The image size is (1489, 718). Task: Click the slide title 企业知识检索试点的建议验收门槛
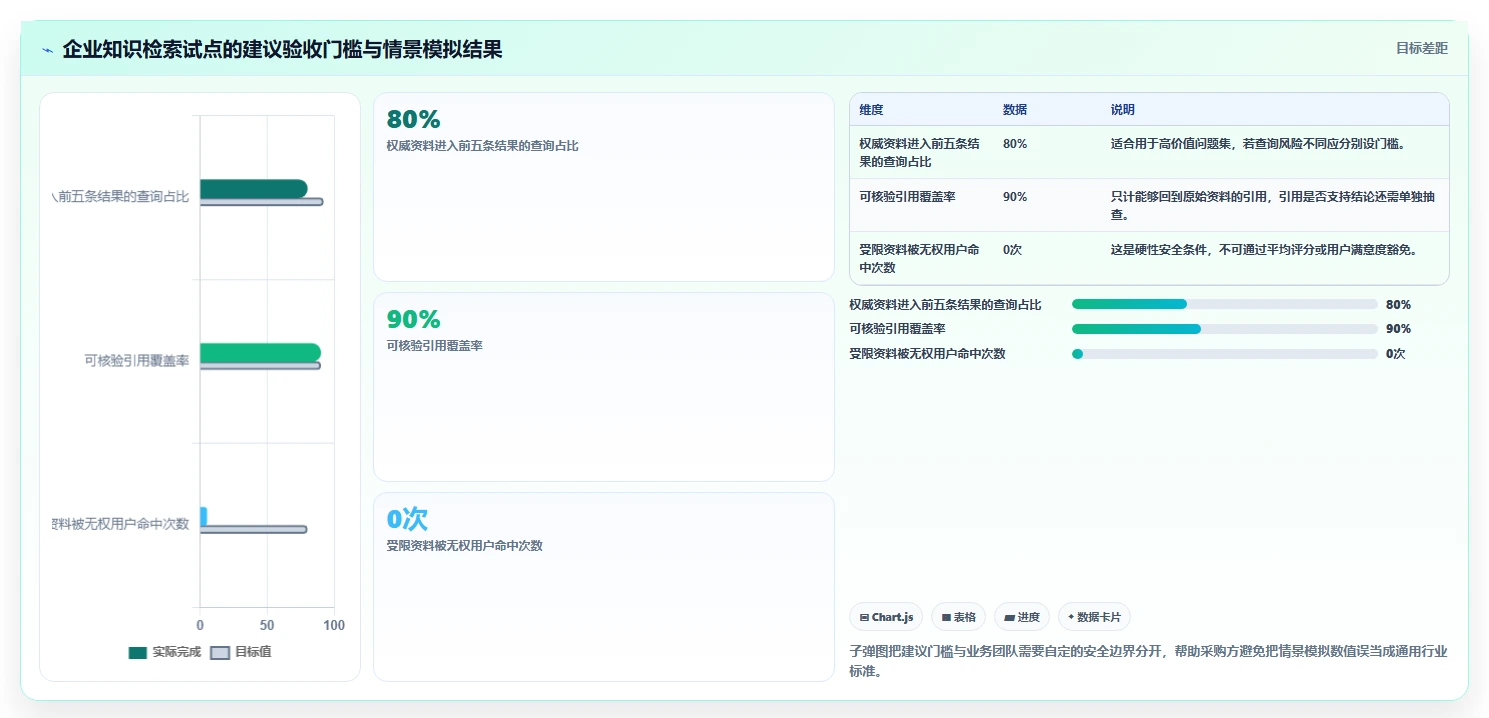282,49
